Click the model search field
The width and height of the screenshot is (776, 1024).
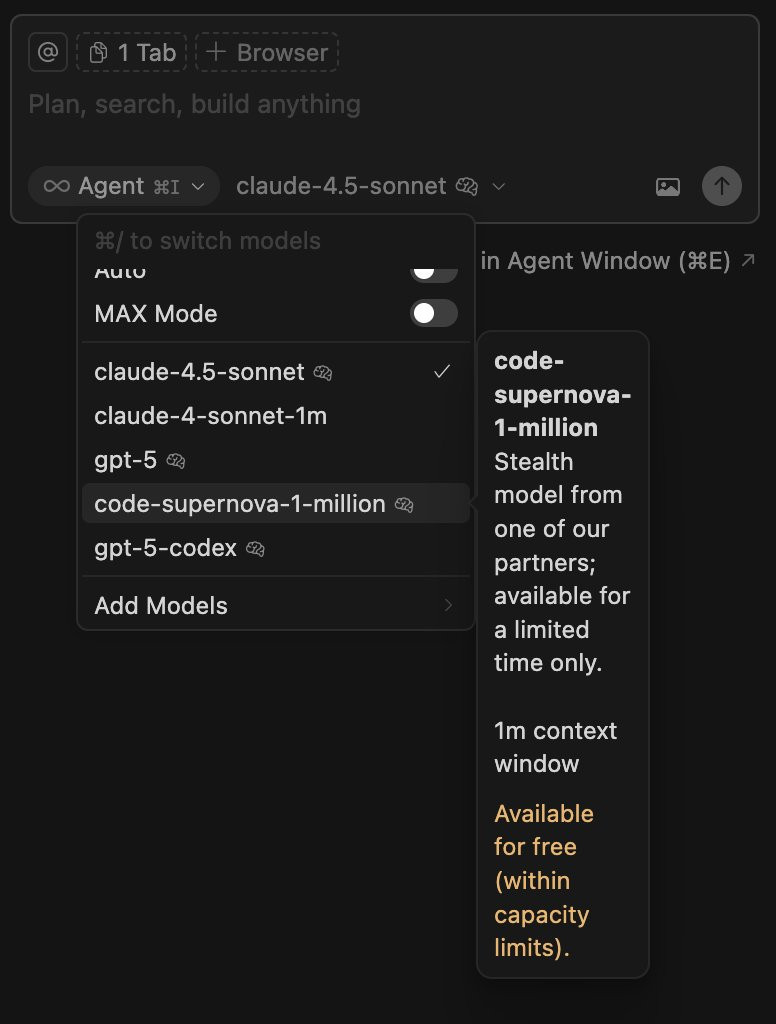tap(250, 241)
